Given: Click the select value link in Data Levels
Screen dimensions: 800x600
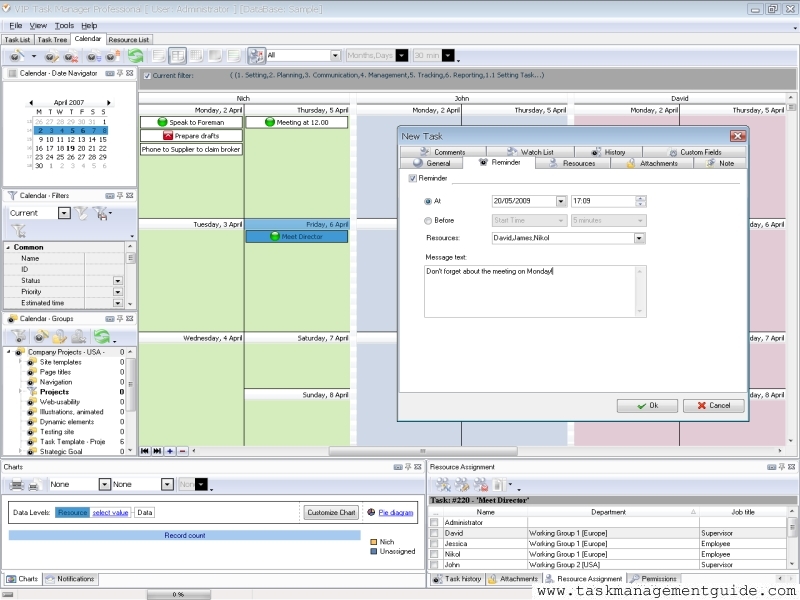Looking at the screenshot, I should 110,512.
